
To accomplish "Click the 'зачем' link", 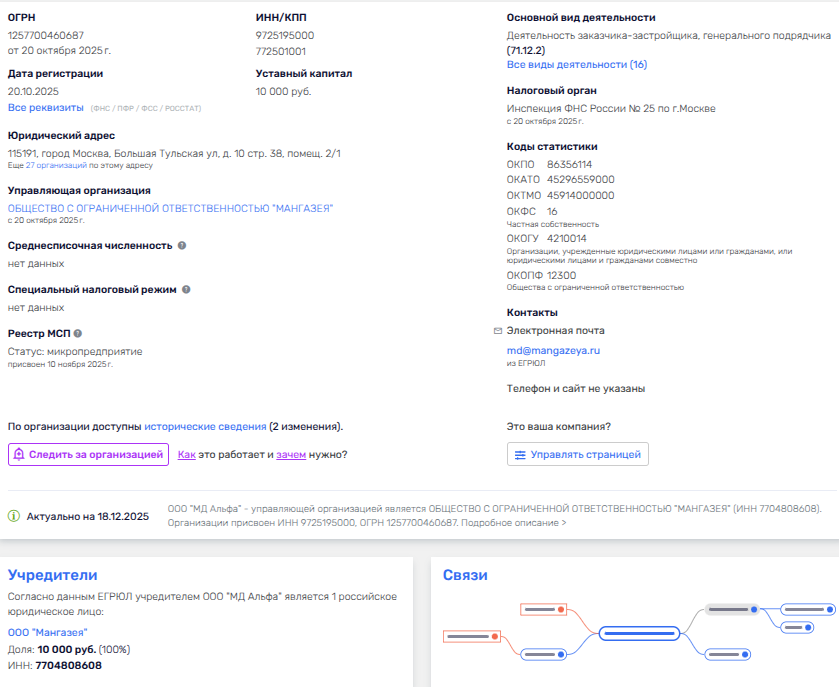I will [x=291, y=455].
